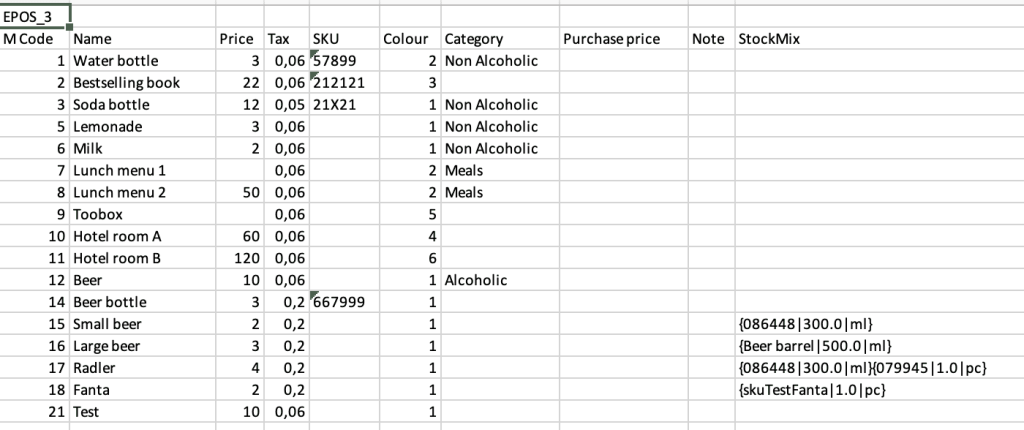Click the Colour value 6 cell
Viewport: 1024px width, 430px height.
click(x=410, y=258)
